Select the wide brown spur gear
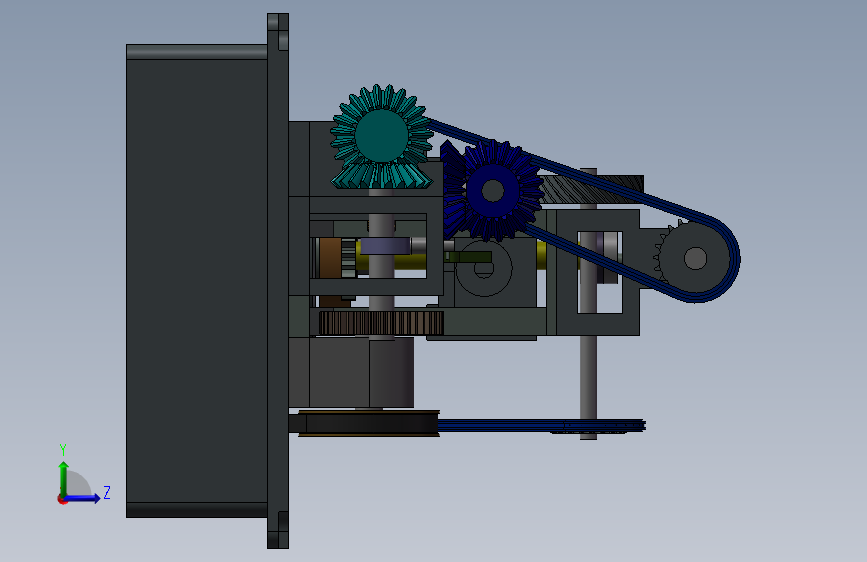 click(382, 322)
